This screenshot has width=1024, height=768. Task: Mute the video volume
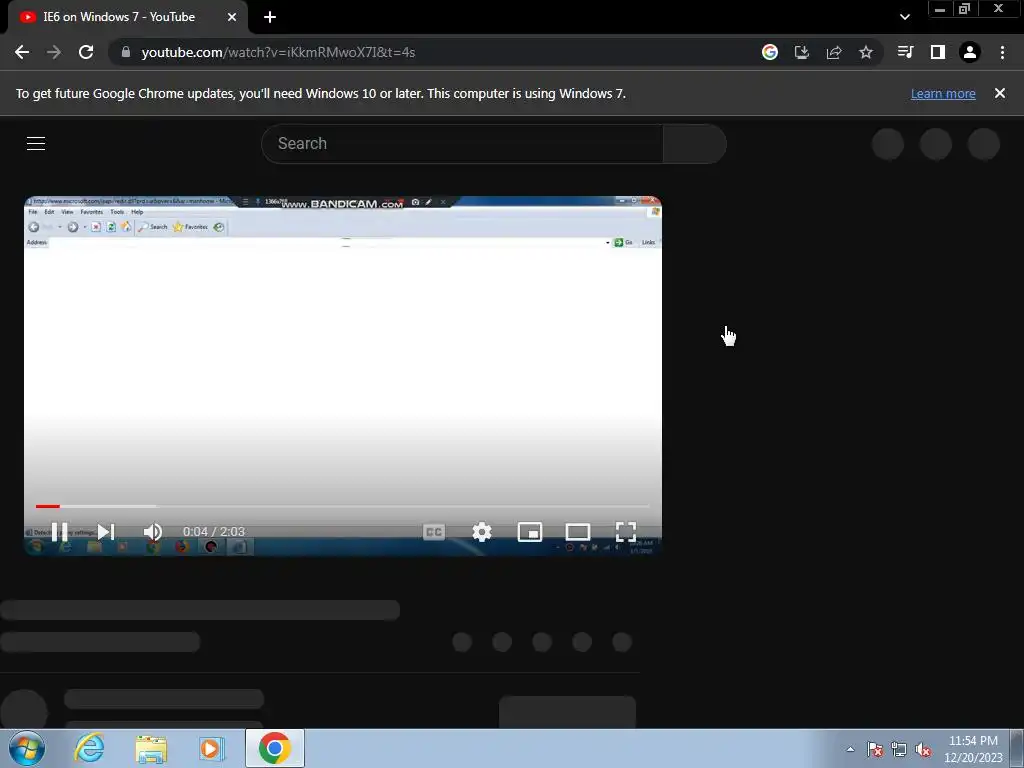[x=153, y=532]
